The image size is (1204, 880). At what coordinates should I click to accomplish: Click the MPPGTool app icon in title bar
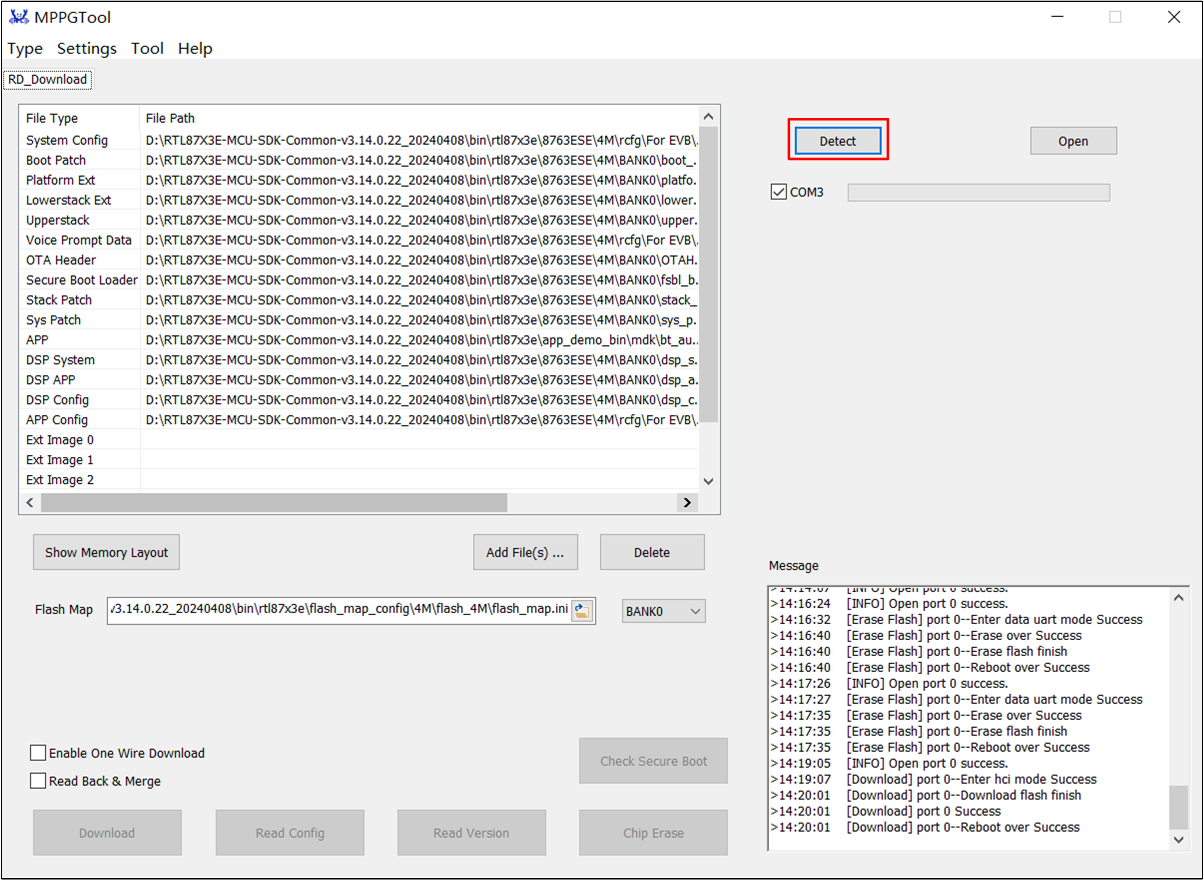tap(19, 17)
